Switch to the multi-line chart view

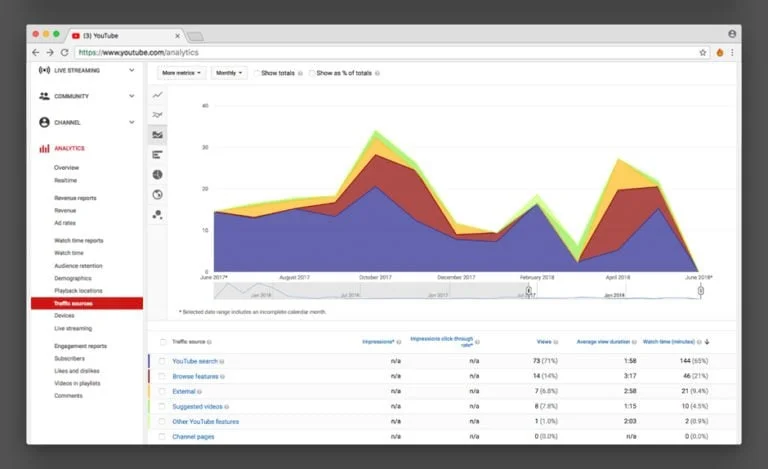(x=158, y=115)
